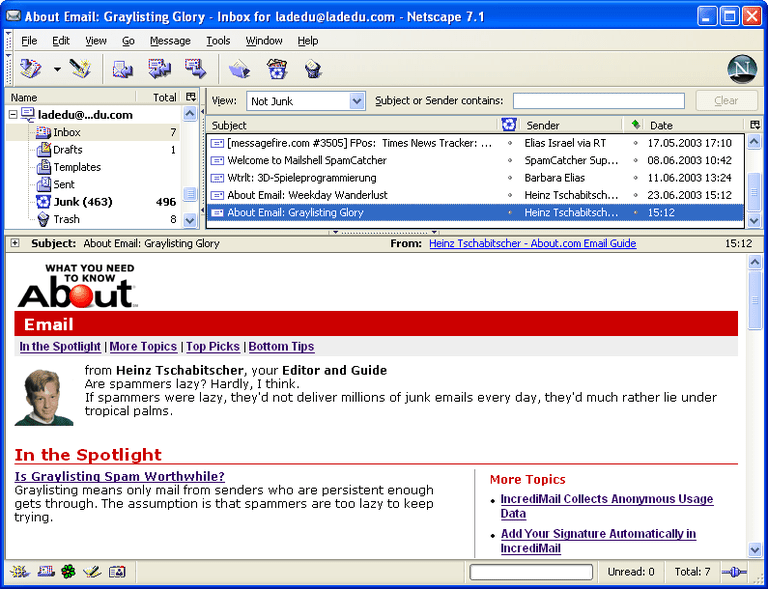The width and height of the screenshot is (768, 589).
Task: Toggle read status for 3D-Spieleprogrammierung message
Action: (x=636, y=178)
